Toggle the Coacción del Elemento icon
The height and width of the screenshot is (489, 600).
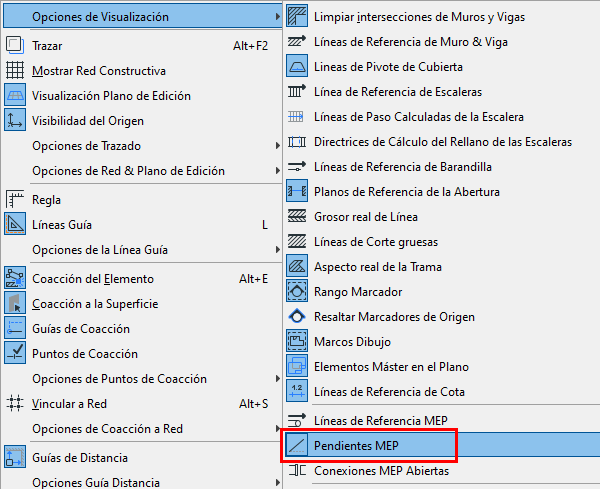(15, 279)
